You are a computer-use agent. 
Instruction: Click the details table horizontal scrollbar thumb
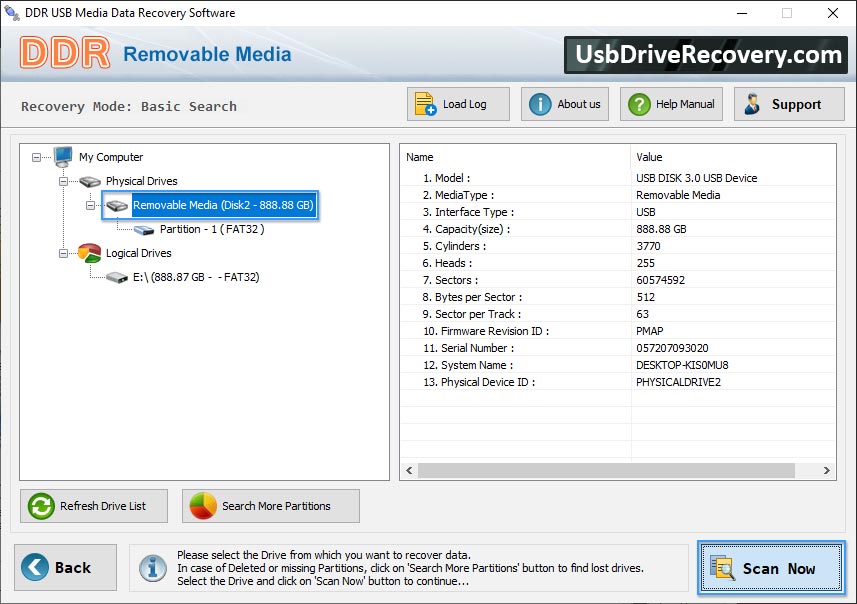click(606, 471)
